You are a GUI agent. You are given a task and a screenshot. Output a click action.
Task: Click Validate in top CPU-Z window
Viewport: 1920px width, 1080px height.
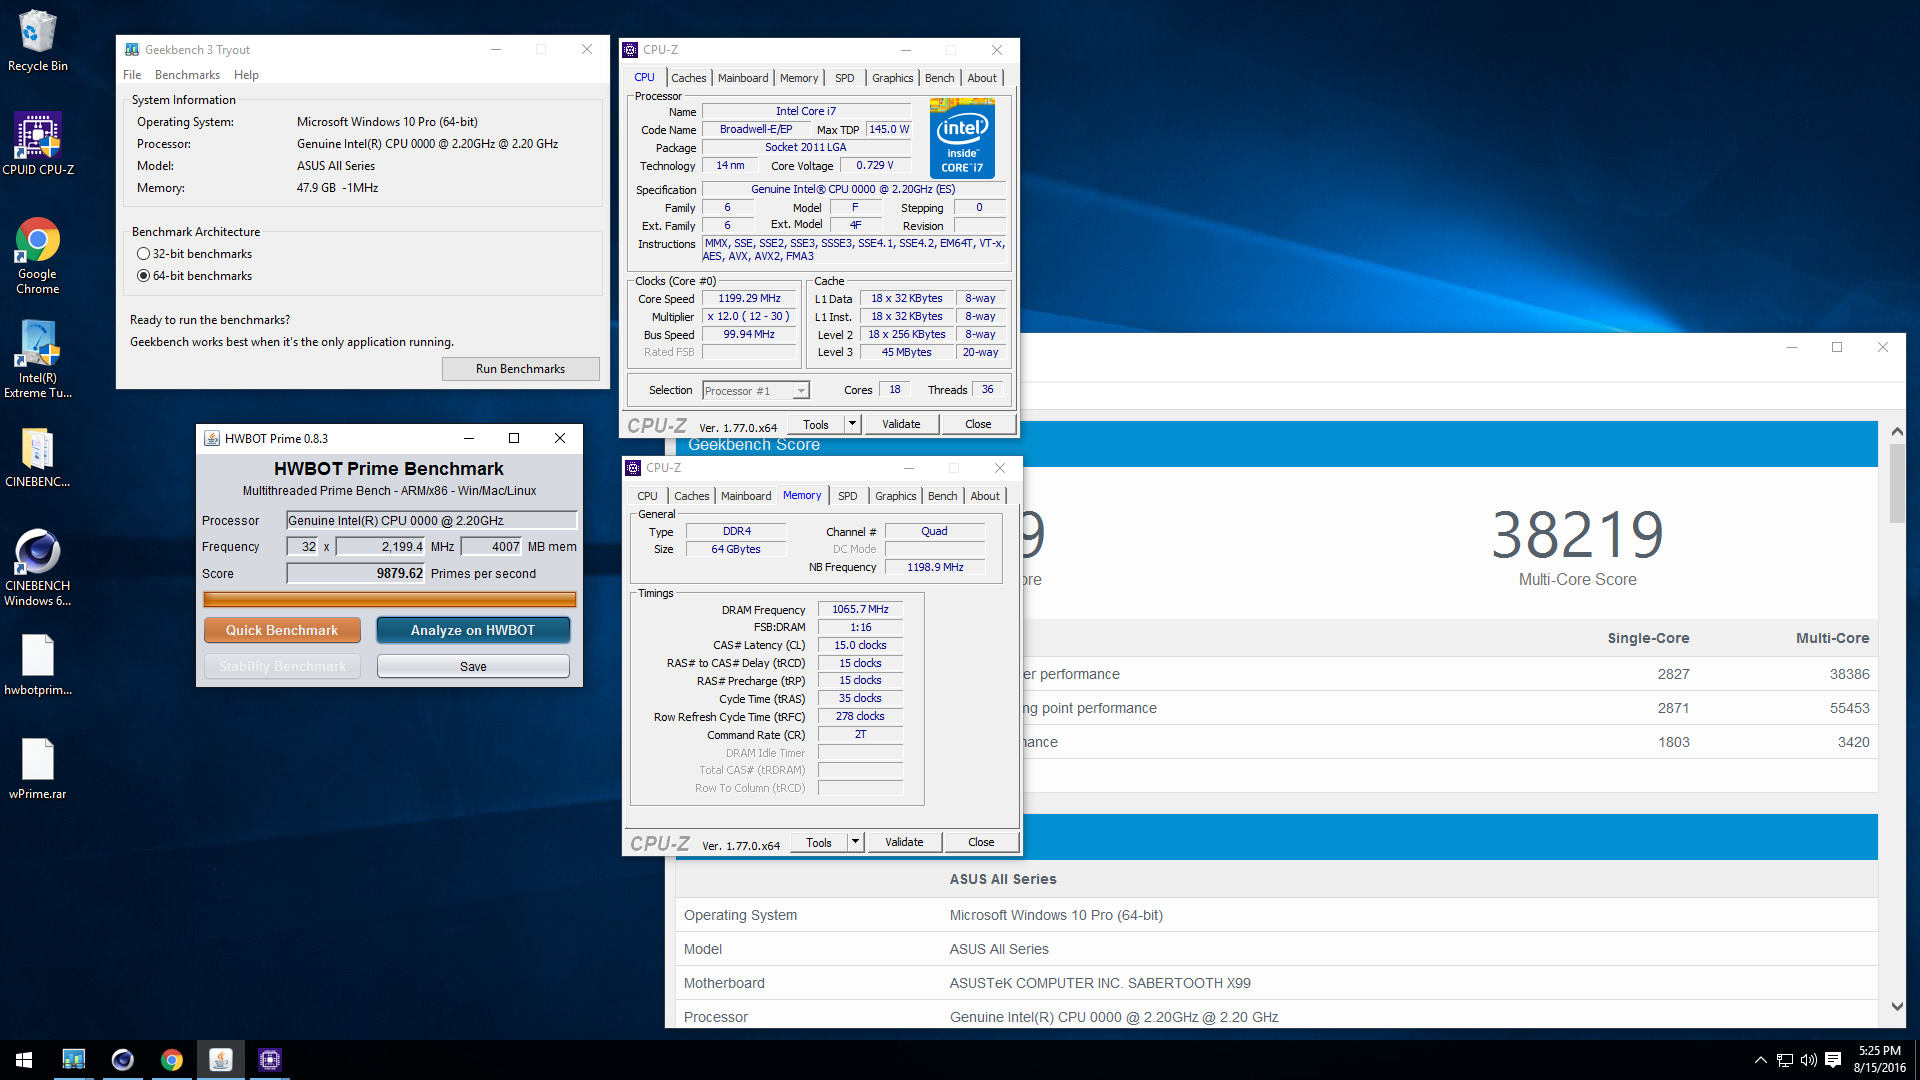point(901,424)
